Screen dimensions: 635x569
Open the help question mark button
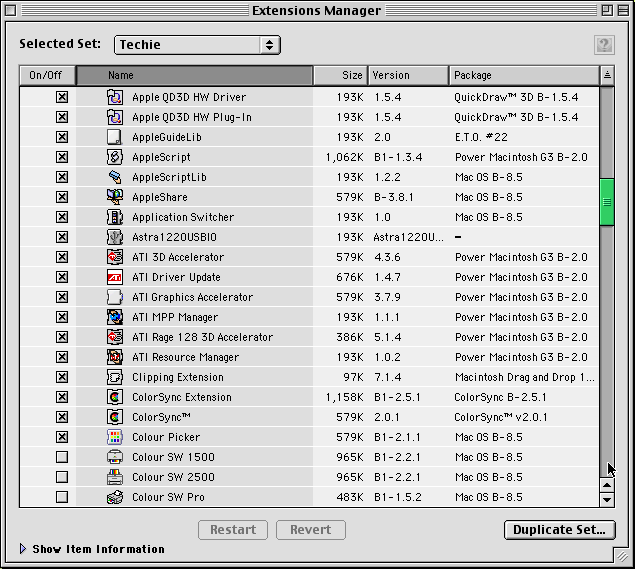(604, 45)
